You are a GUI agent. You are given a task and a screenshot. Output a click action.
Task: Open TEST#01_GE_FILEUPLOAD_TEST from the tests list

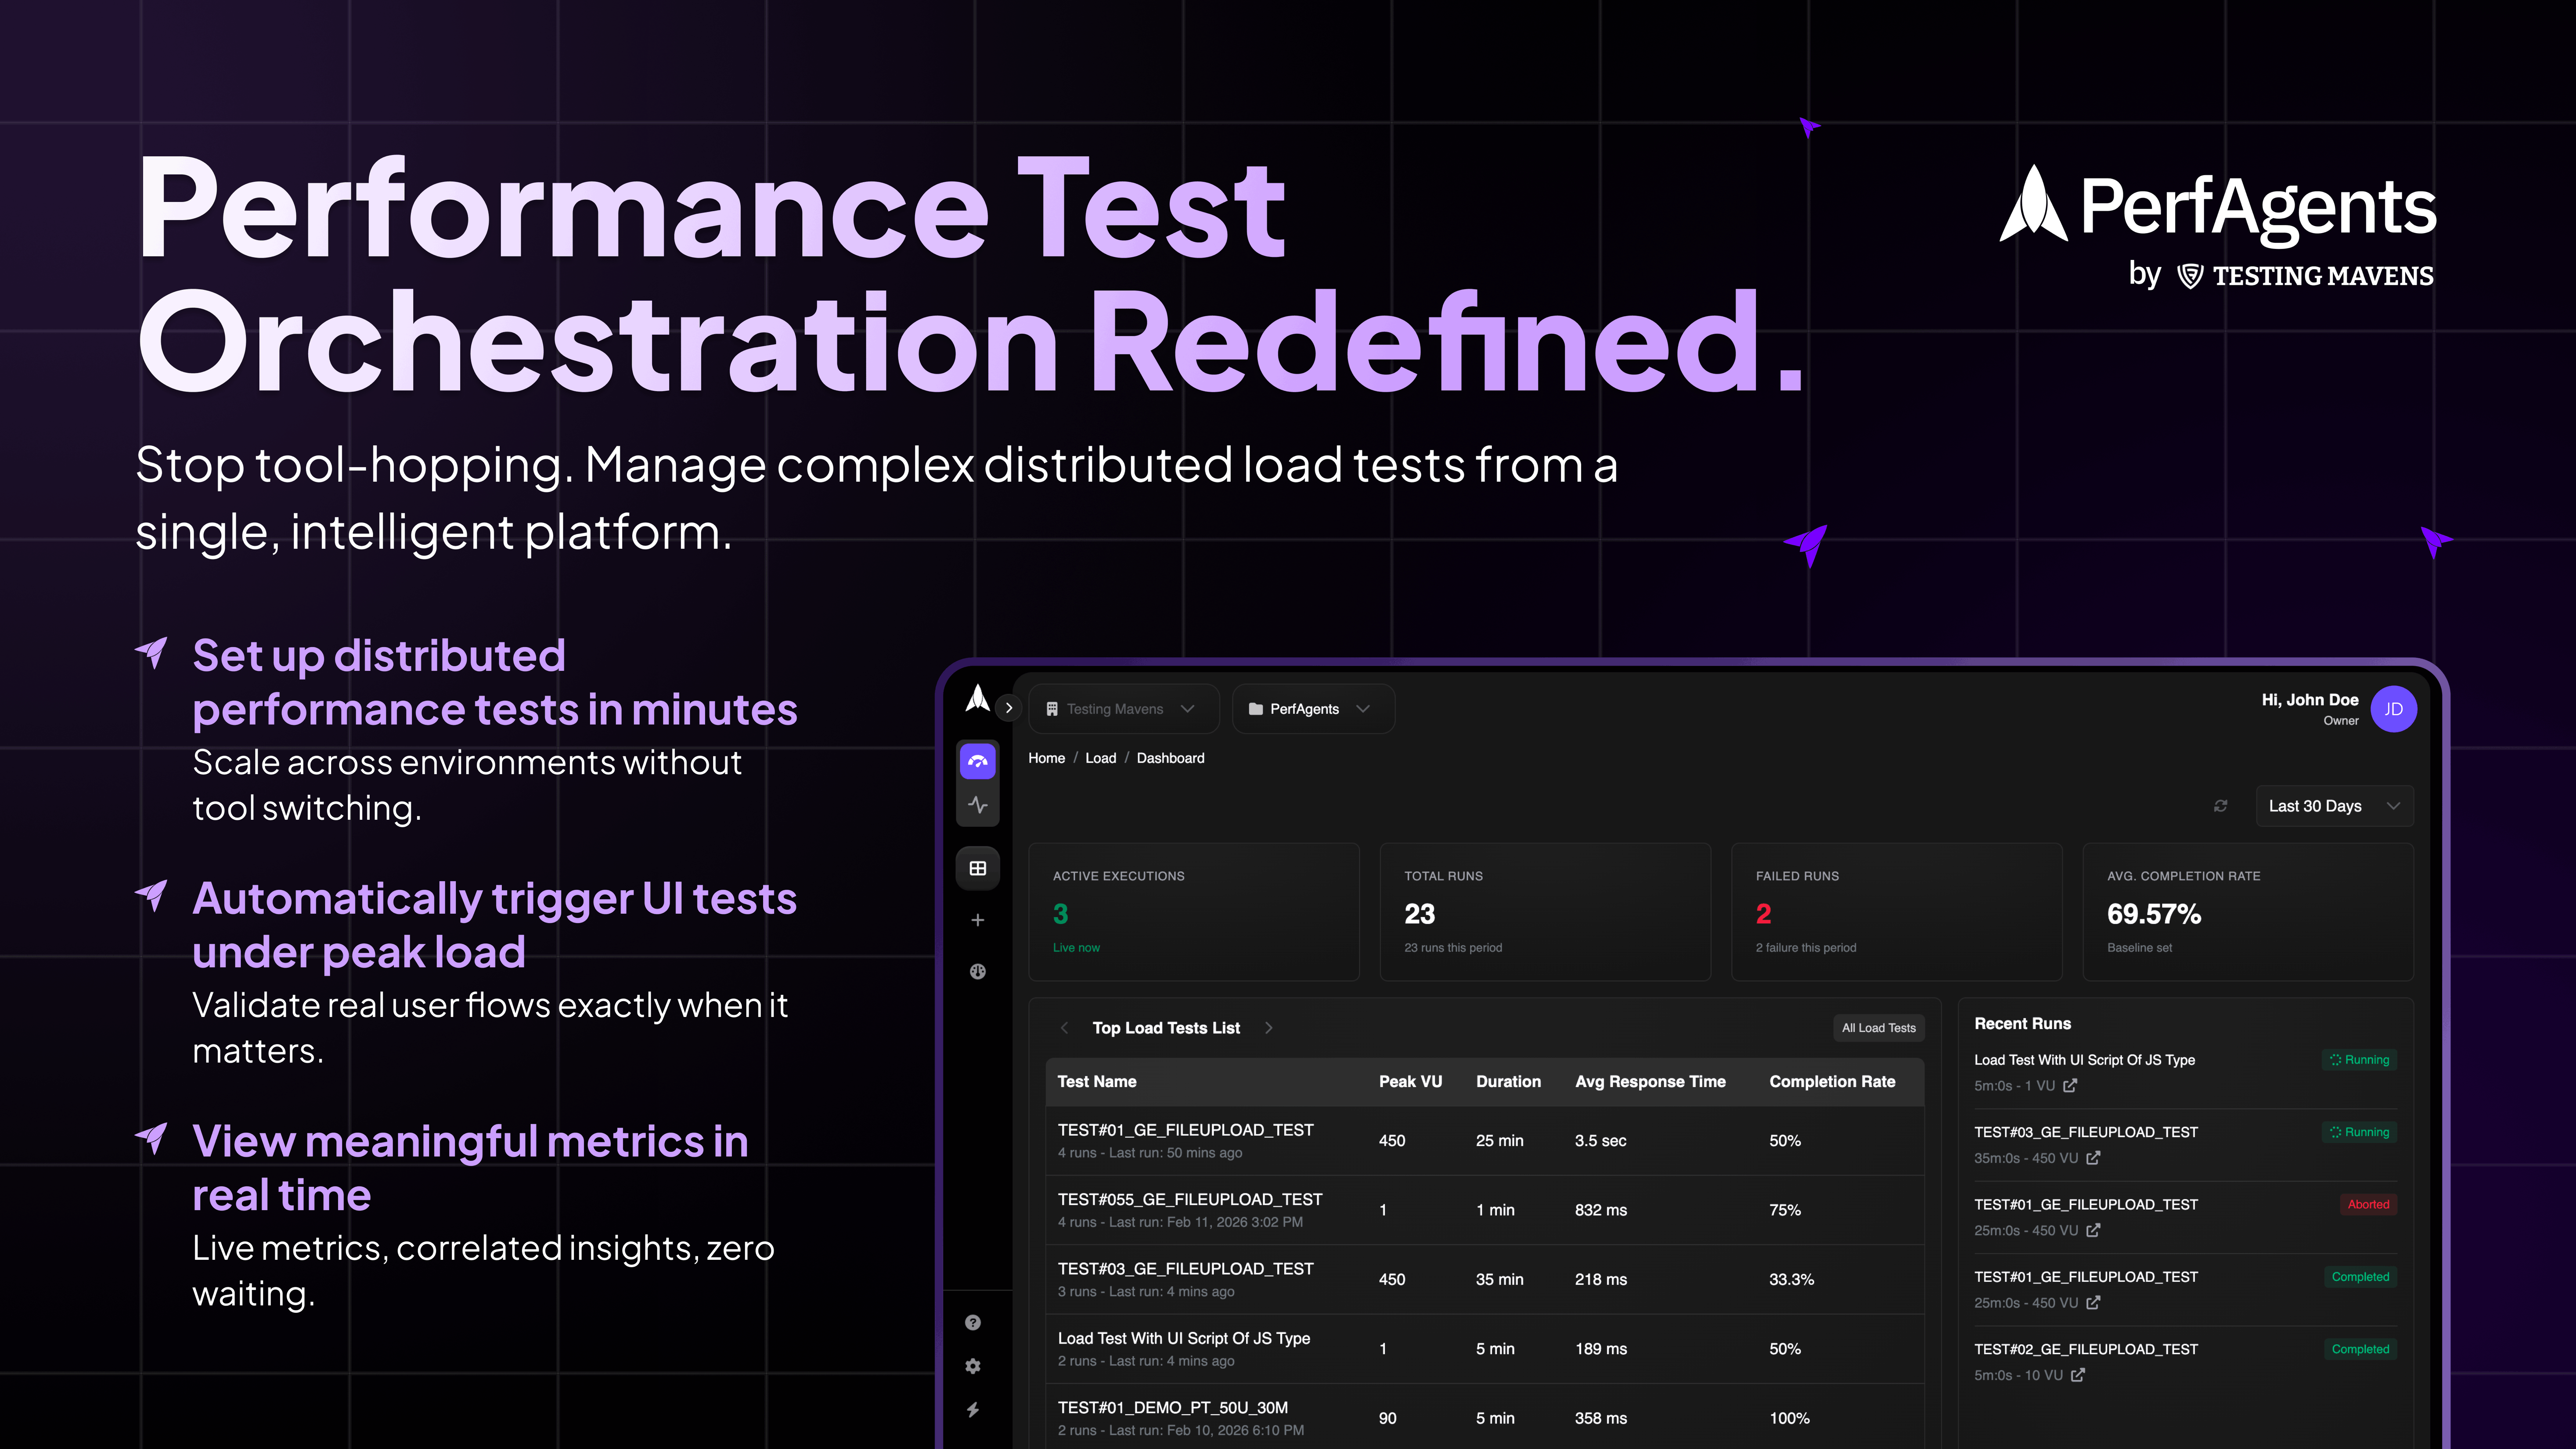click(1186, 1129)
